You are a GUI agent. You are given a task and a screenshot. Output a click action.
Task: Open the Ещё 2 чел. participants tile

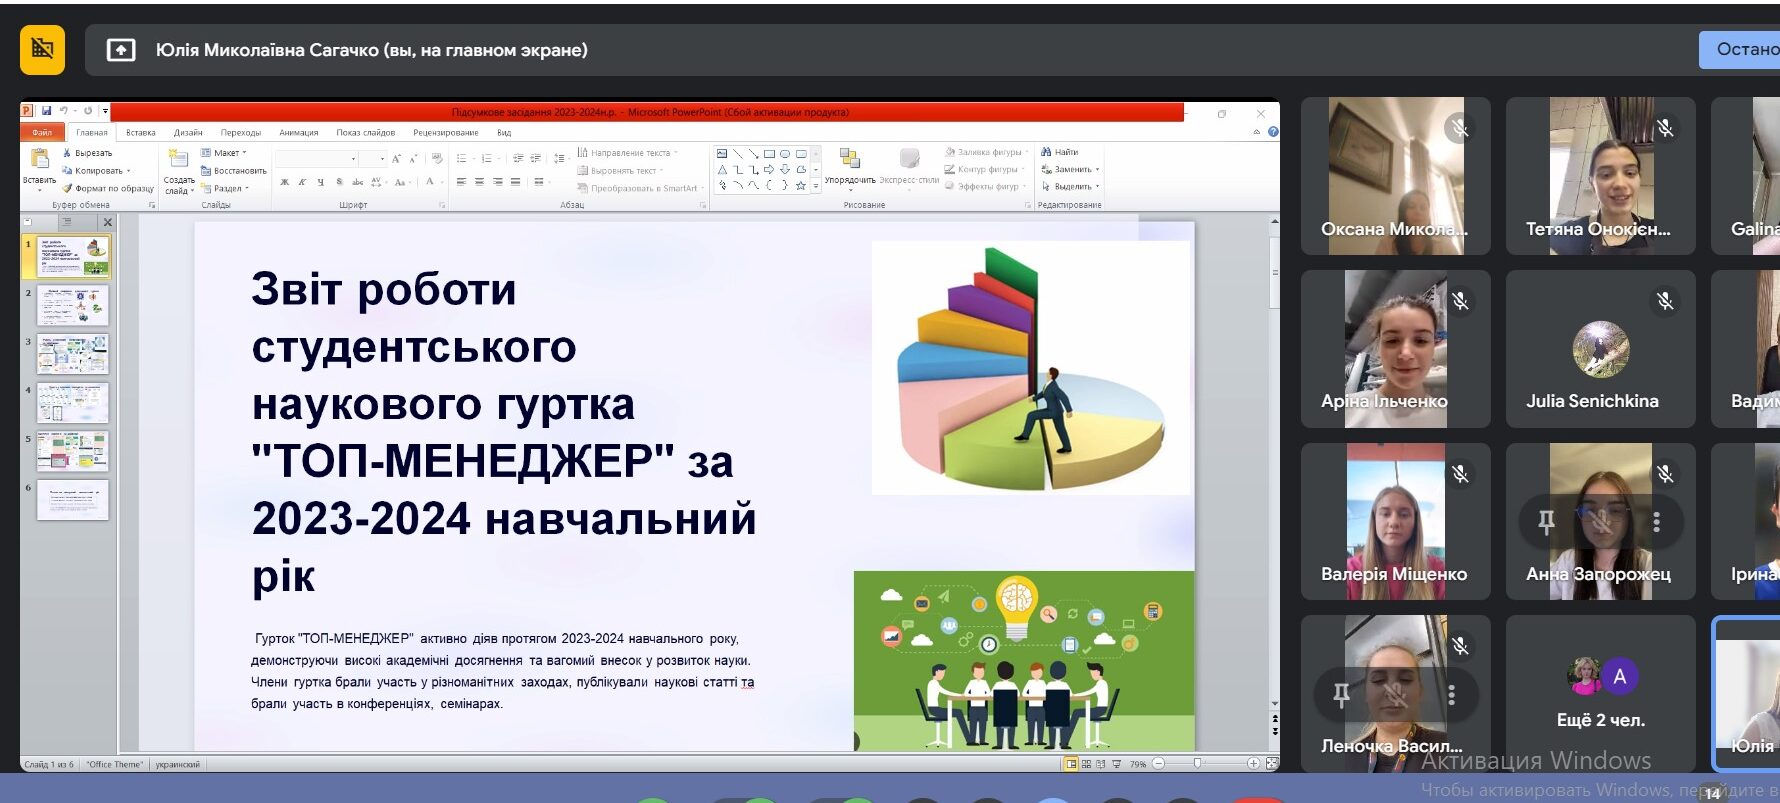click(x=1600, y=693)
